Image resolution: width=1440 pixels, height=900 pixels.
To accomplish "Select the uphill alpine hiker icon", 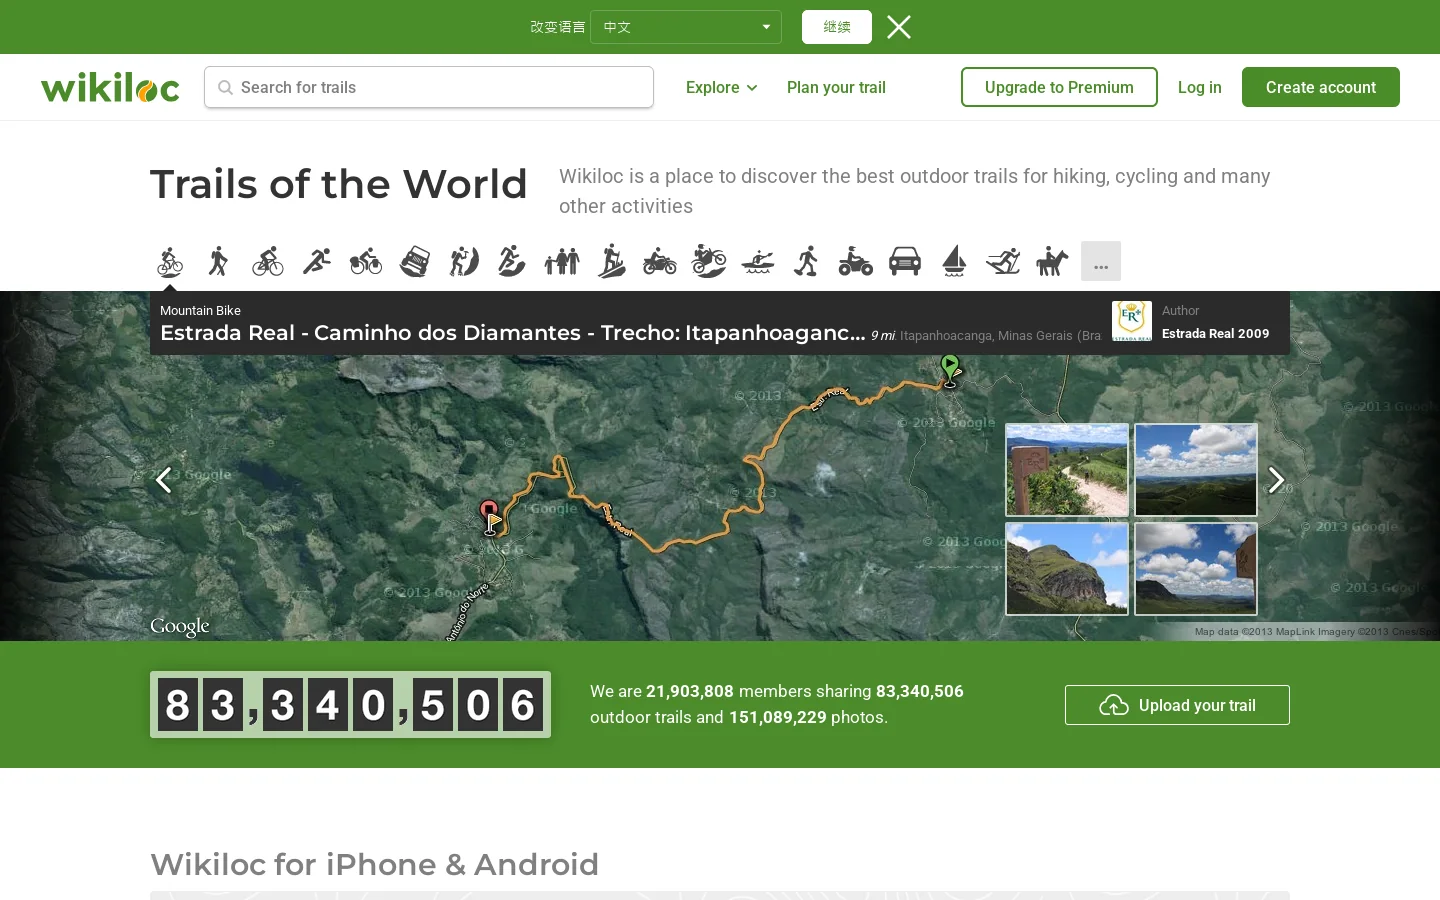I will 611,261.
